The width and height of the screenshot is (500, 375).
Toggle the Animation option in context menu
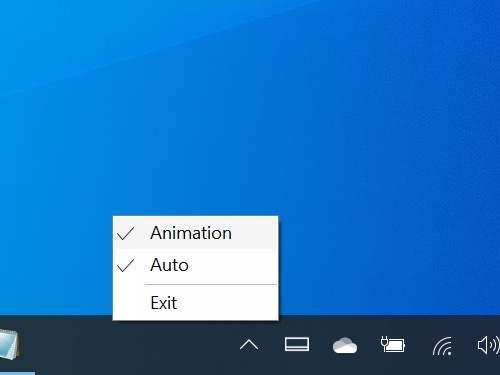196,233
